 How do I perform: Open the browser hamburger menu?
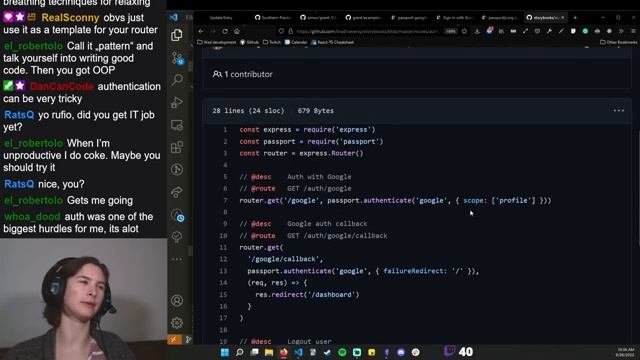click(x=633, y=31)
